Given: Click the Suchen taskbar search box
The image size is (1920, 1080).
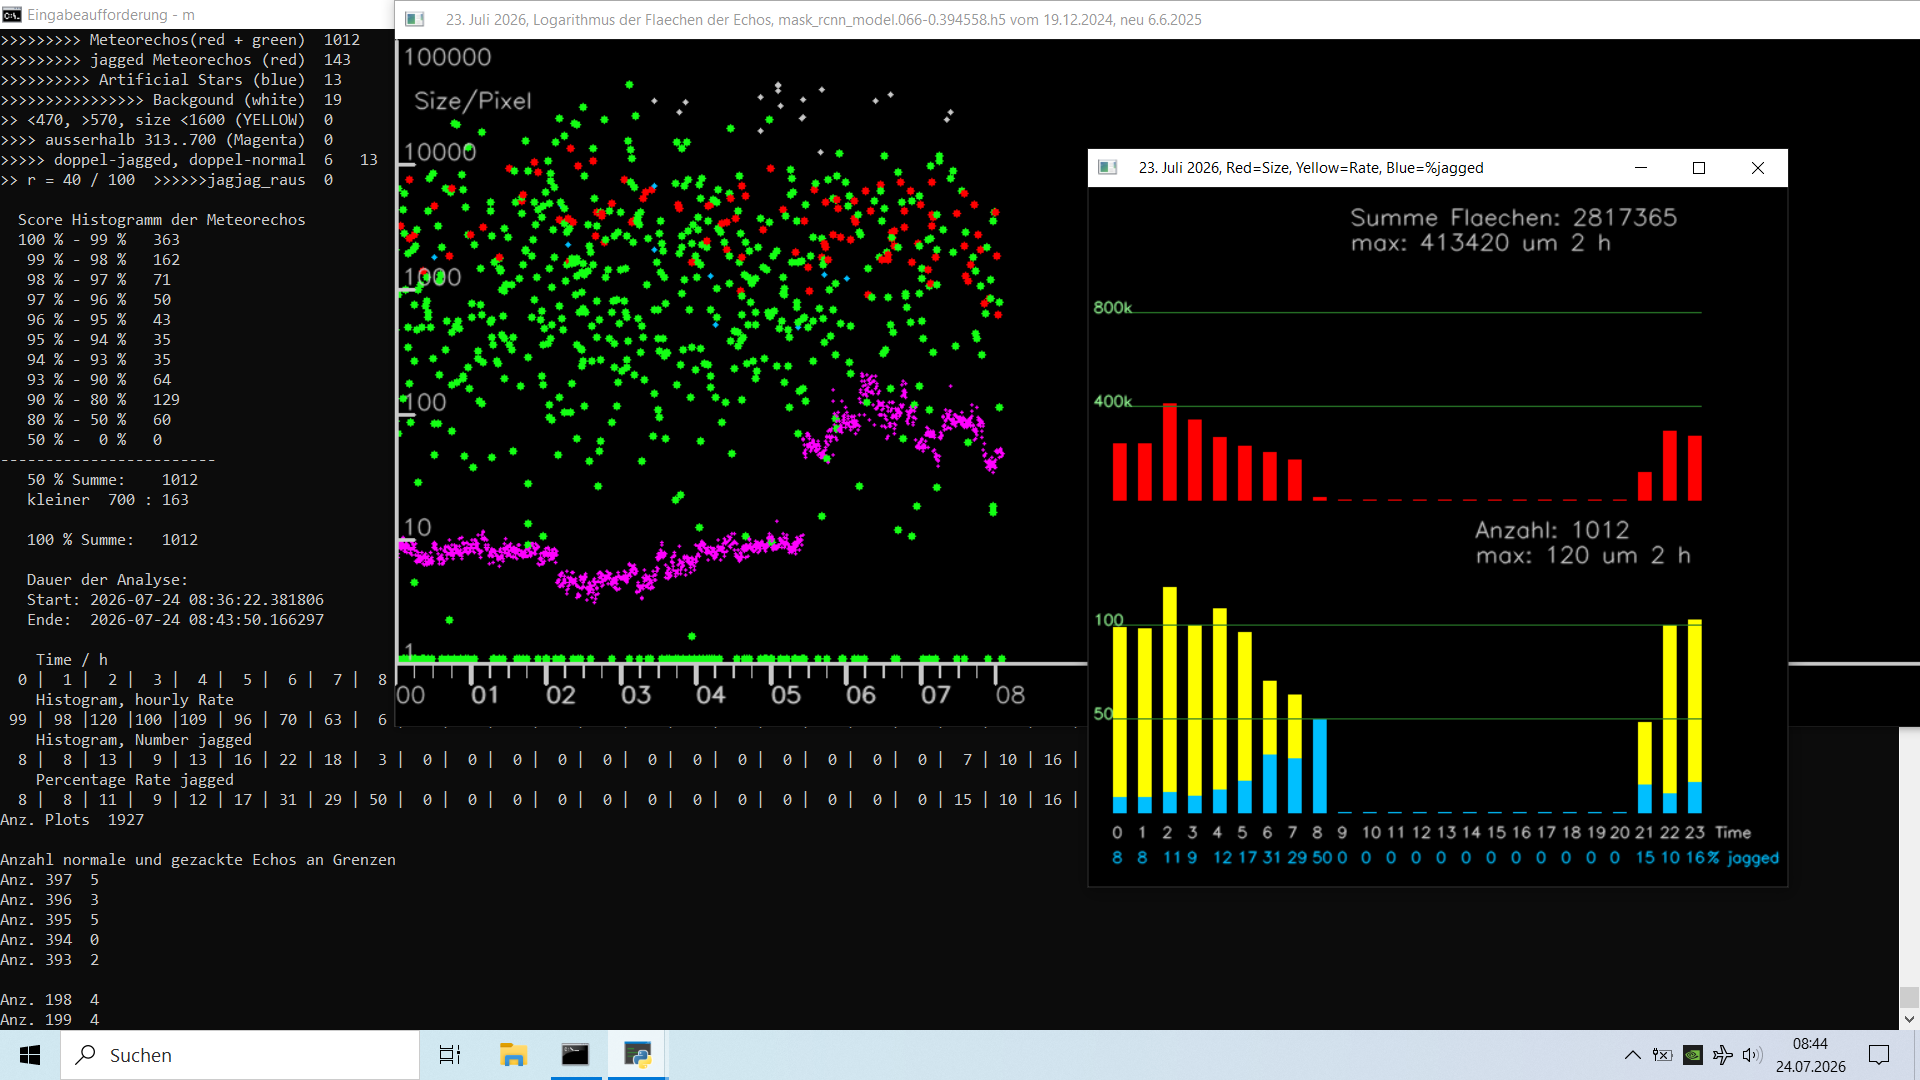Looking at the screenshot, I should [240, 1055].
